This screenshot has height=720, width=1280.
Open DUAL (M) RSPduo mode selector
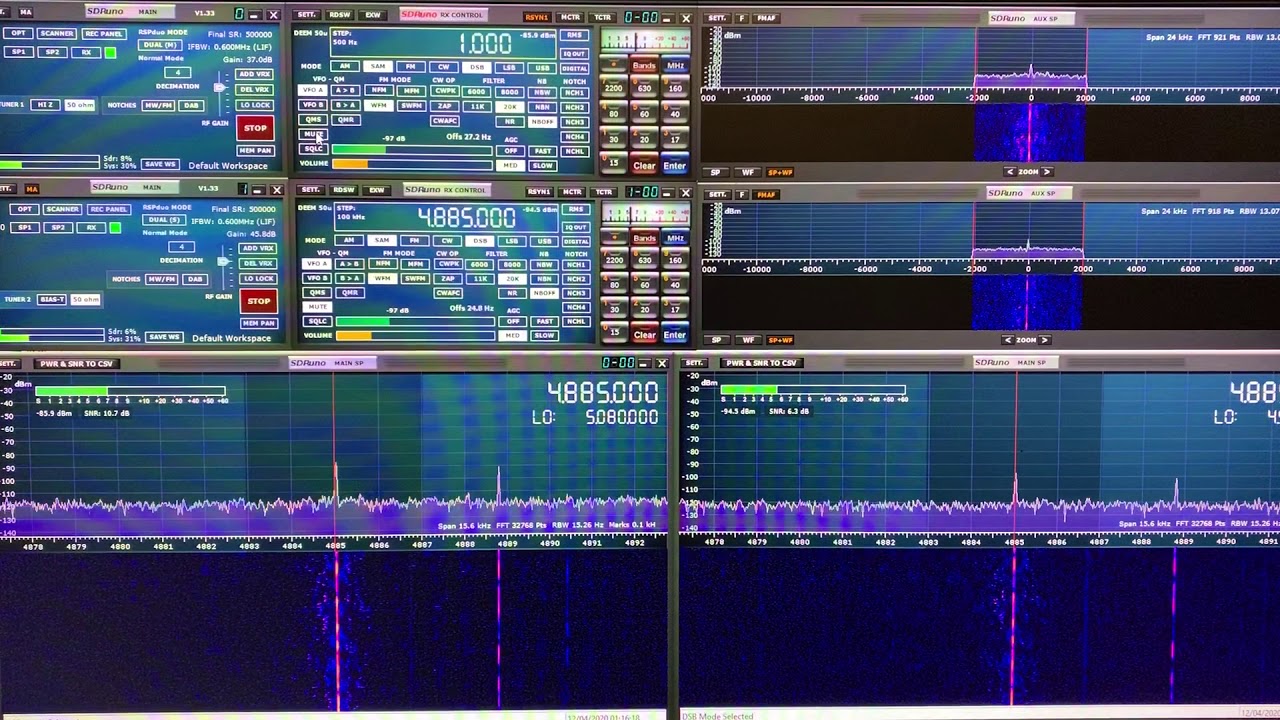pyautogui.click(x=161, y=45)
